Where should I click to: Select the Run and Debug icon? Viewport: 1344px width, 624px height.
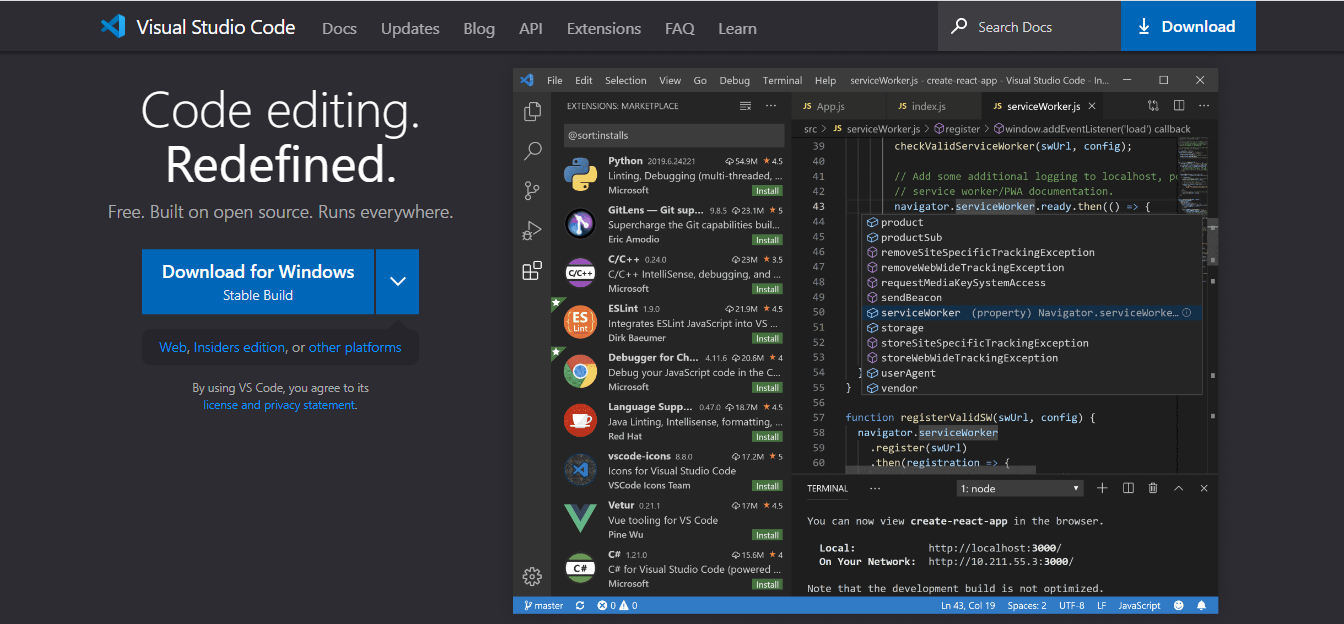click(x=532, y=231)
